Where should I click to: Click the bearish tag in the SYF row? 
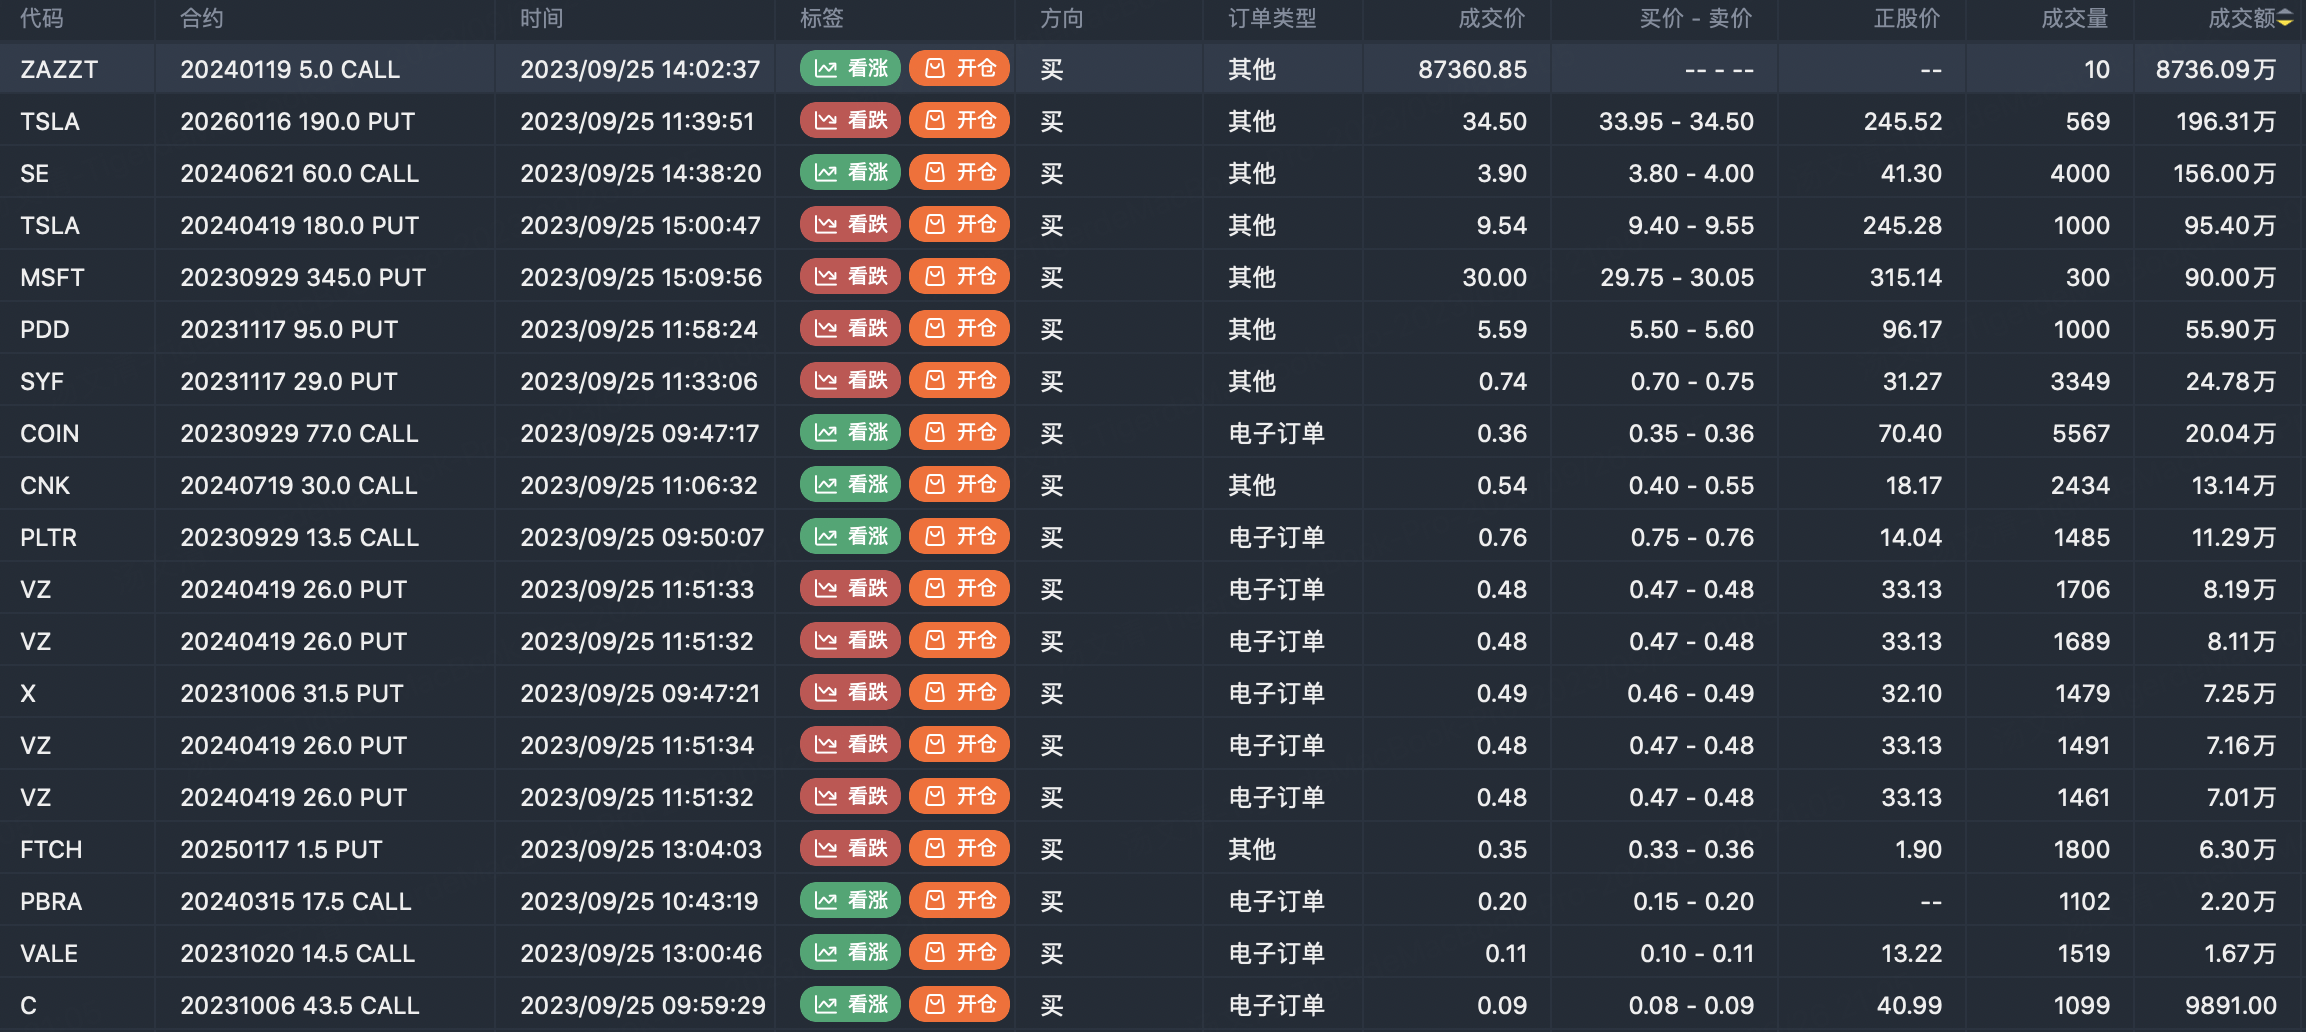click(x=851, y=380)
